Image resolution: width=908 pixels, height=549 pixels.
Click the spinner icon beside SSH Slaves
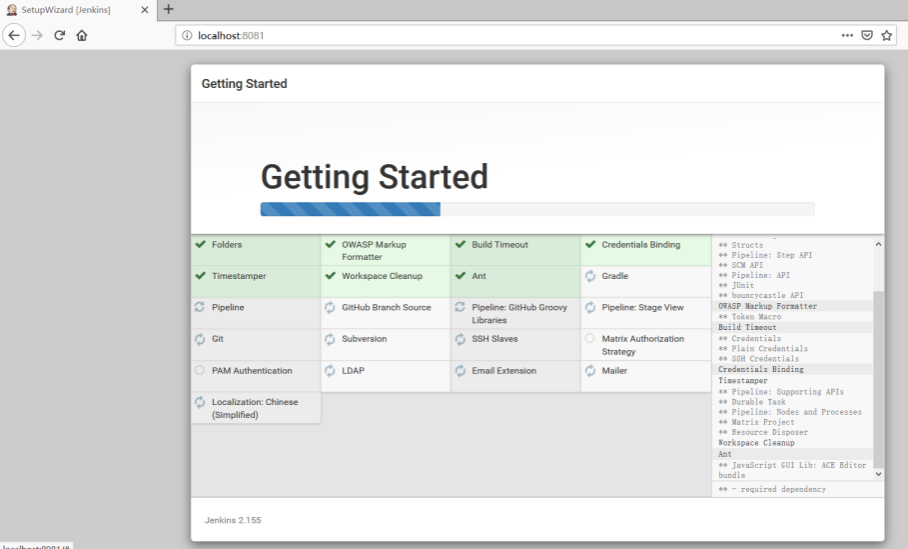pos(460,339)
